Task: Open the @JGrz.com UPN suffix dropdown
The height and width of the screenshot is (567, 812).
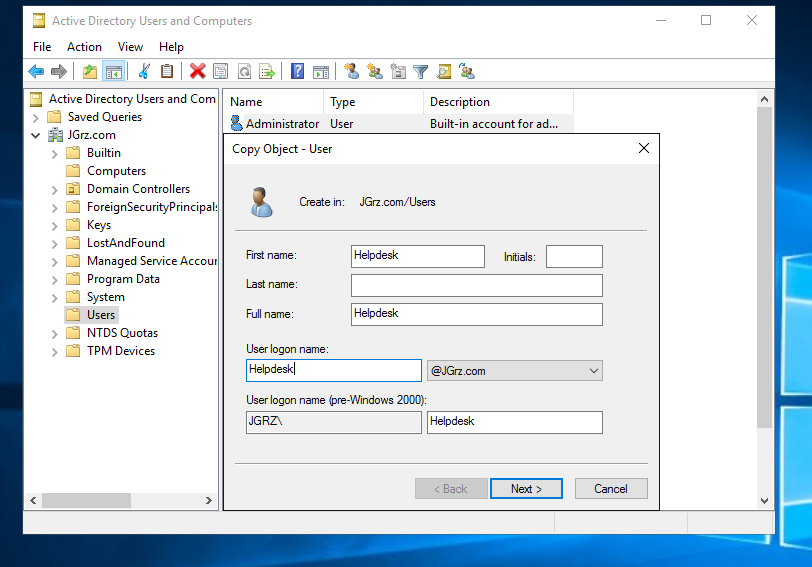Action: [515, 371]
